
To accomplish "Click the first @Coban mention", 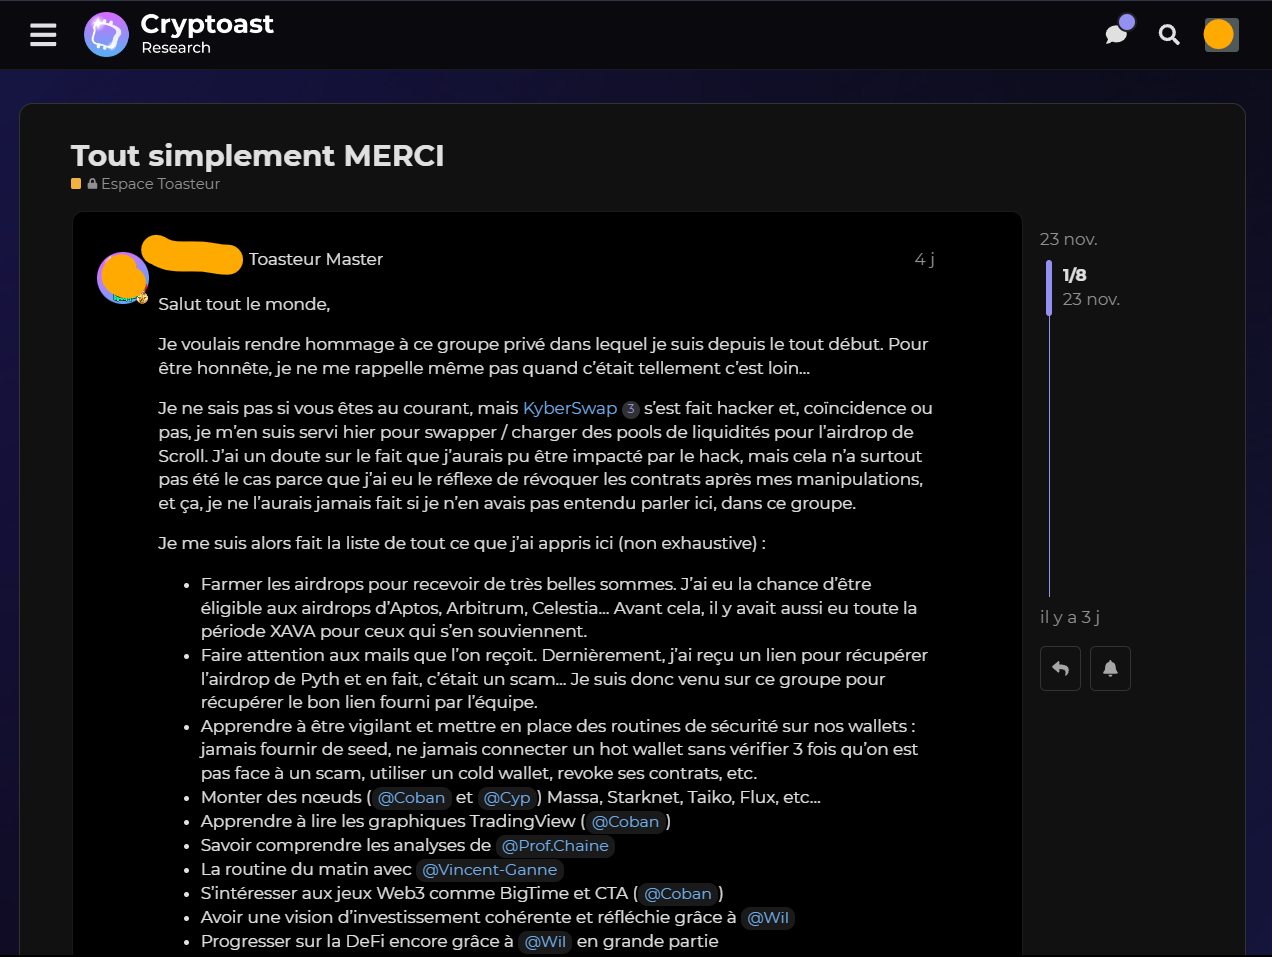I will [411, 798].
